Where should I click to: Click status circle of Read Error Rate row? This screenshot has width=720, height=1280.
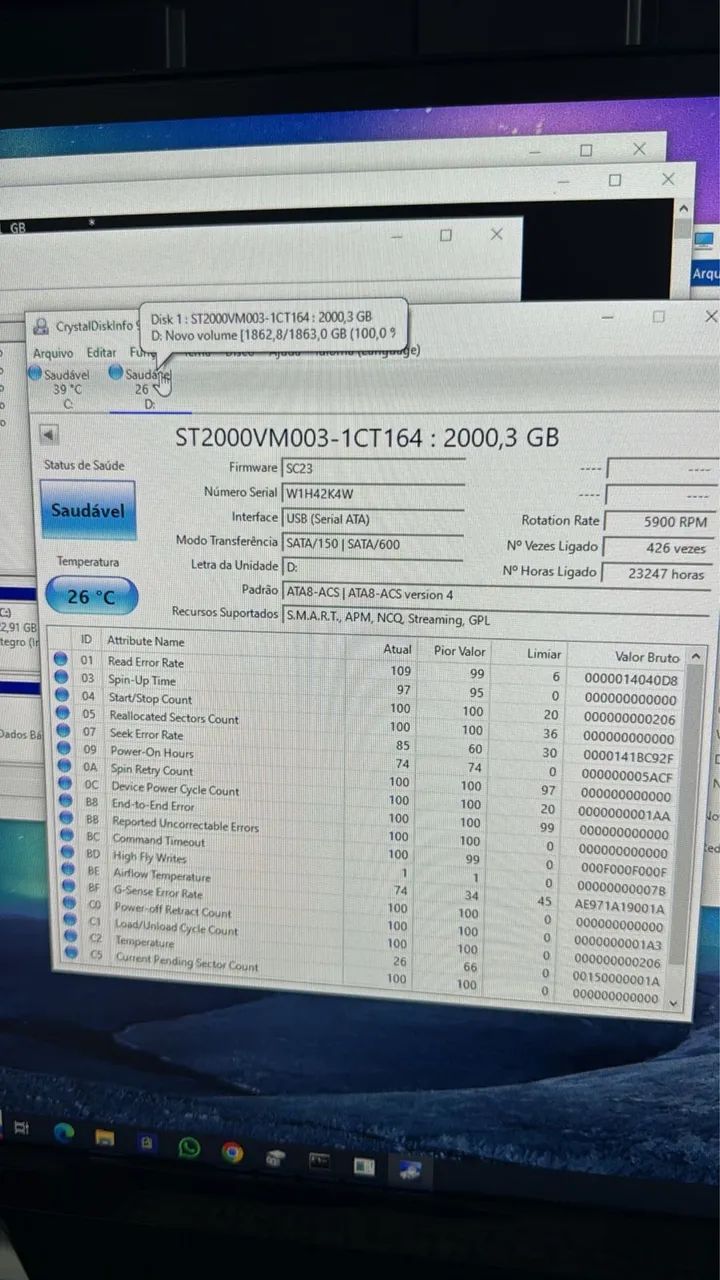61,659
